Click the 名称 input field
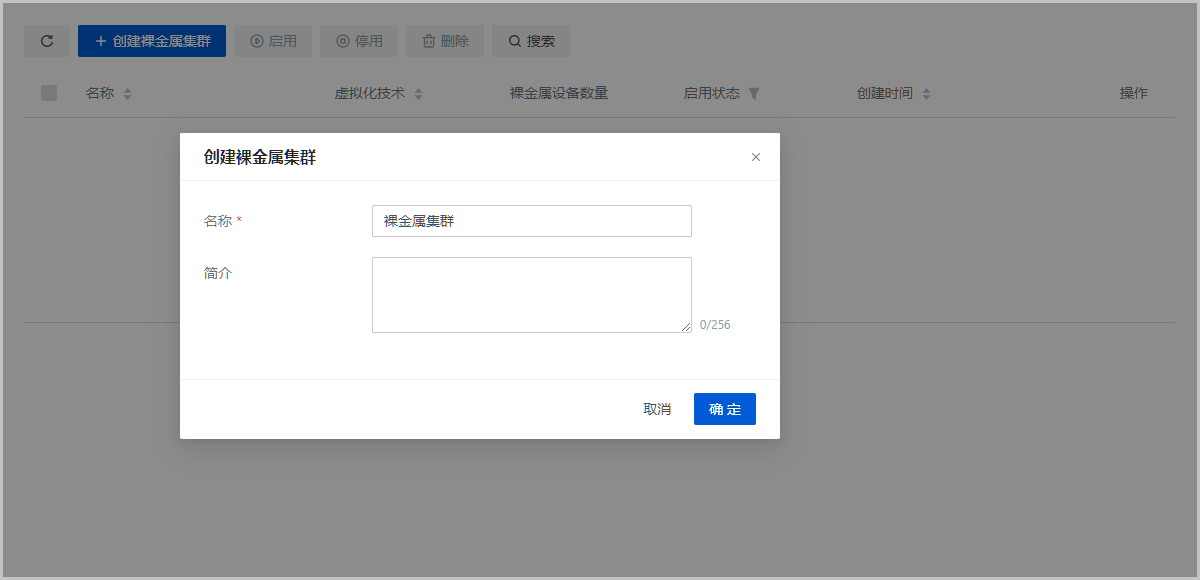 (x=531, y=221)
